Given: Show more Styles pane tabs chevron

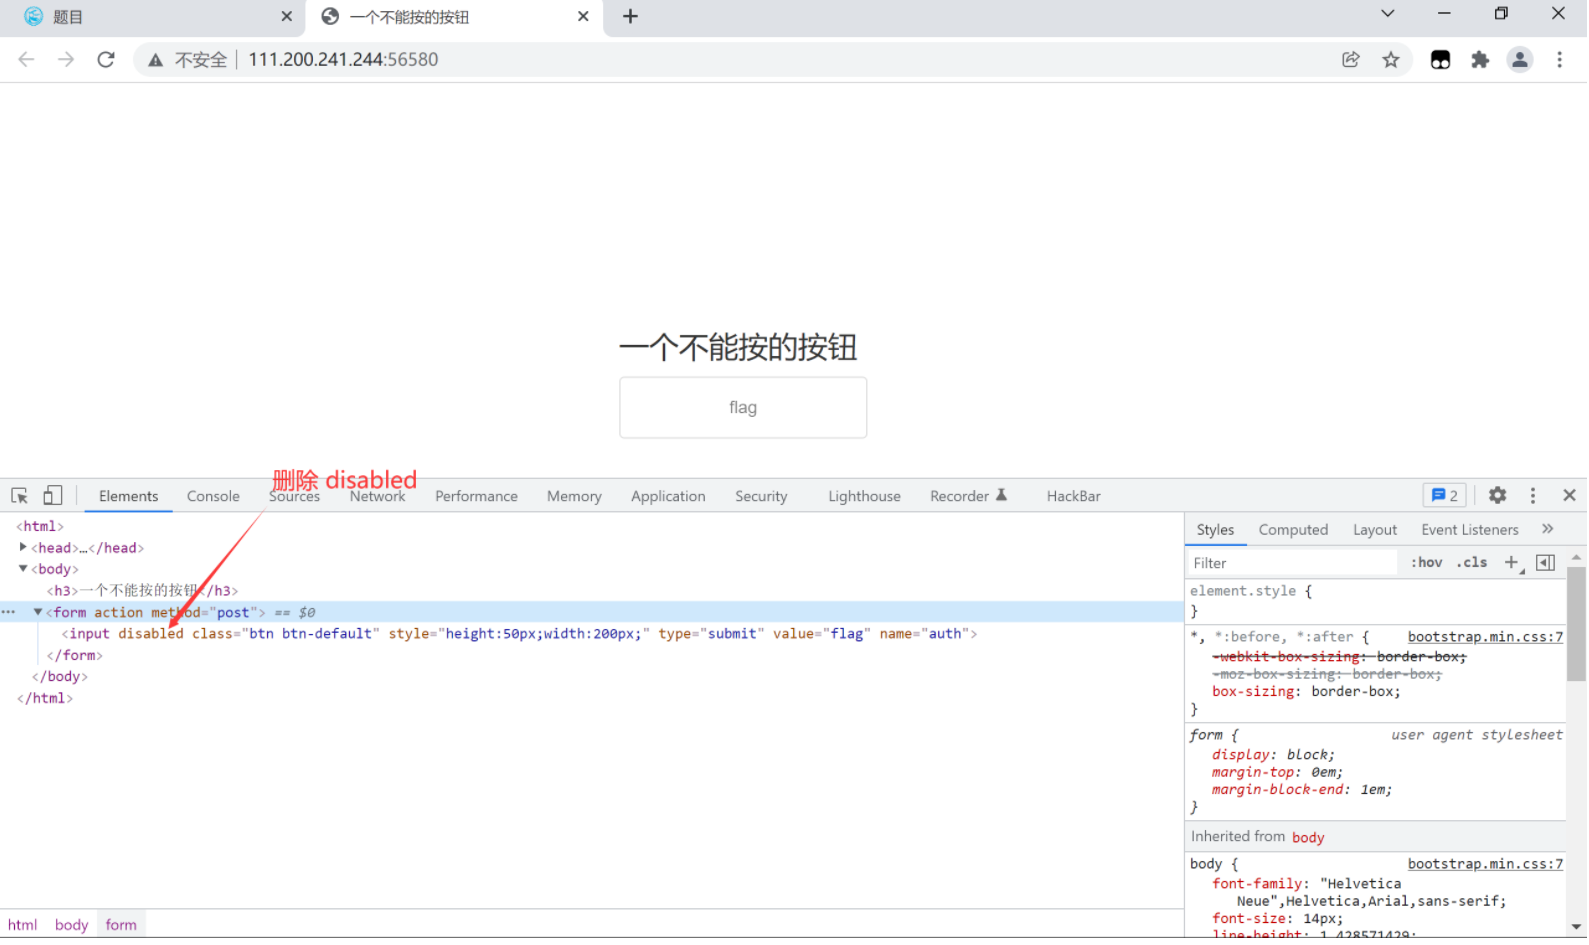Looking at the screenshot, I should point(1548,529).
